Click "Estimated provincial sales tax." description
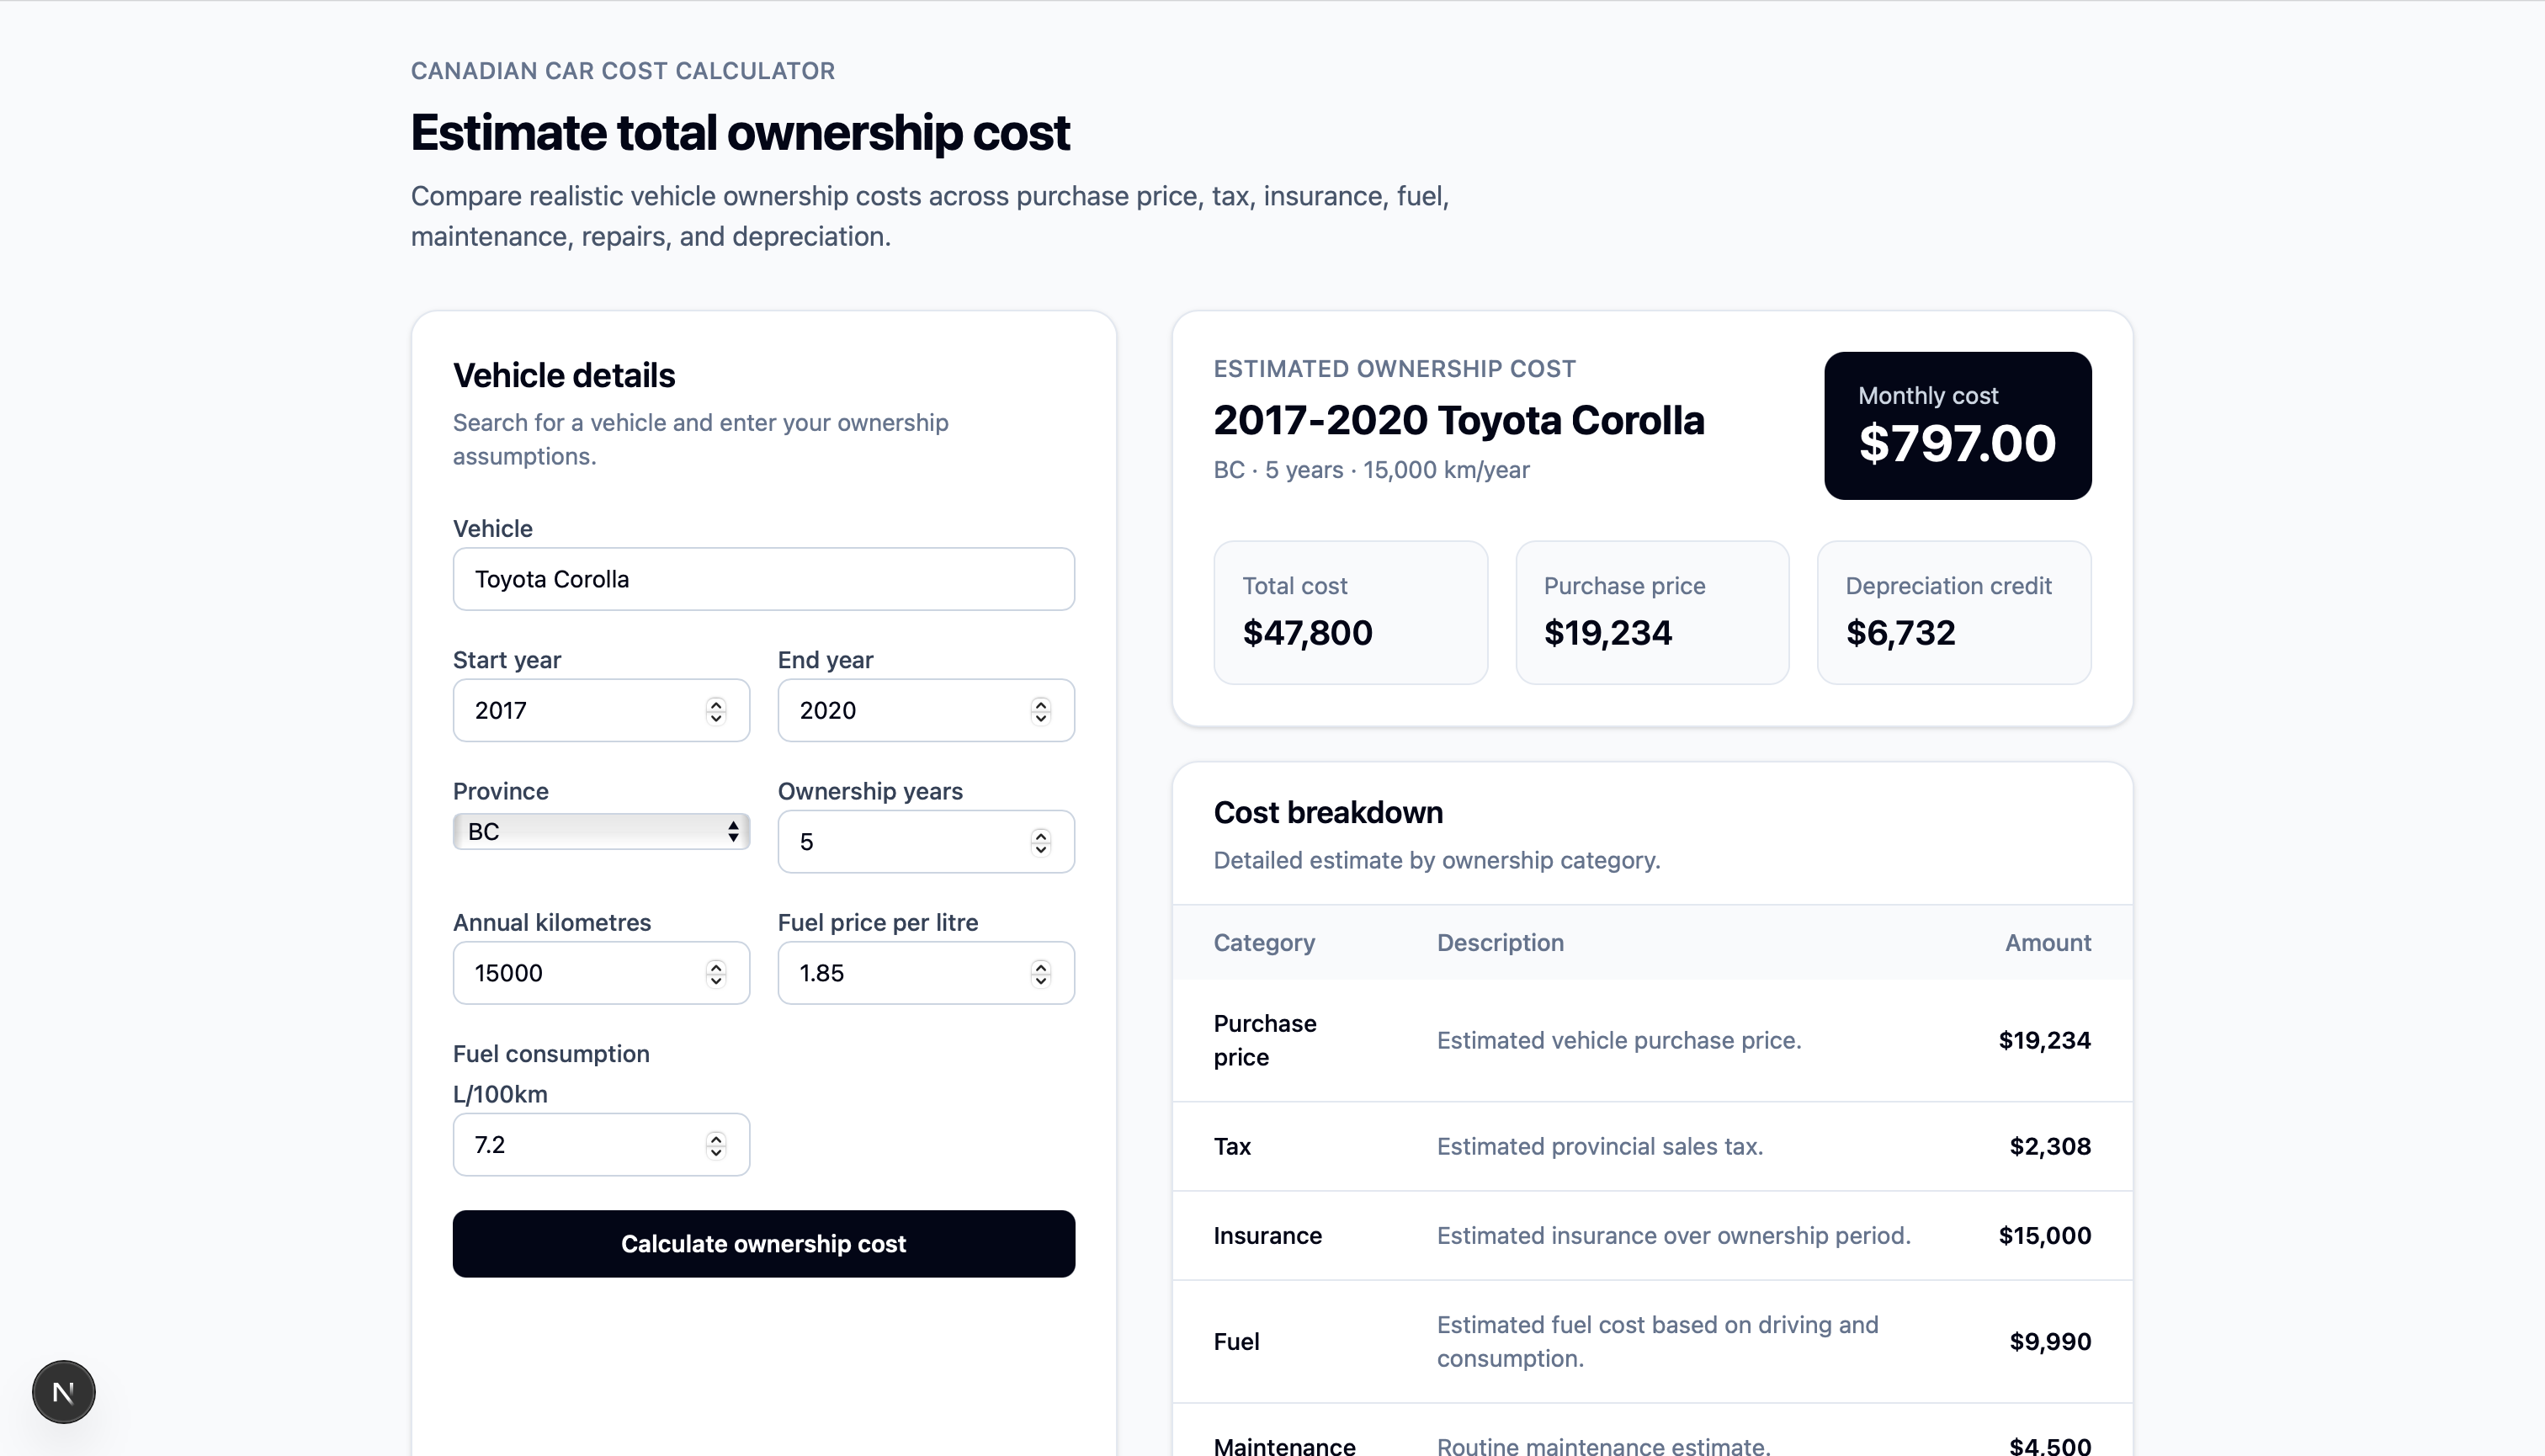The image size is (2545, 1456). [1600, 1146]
